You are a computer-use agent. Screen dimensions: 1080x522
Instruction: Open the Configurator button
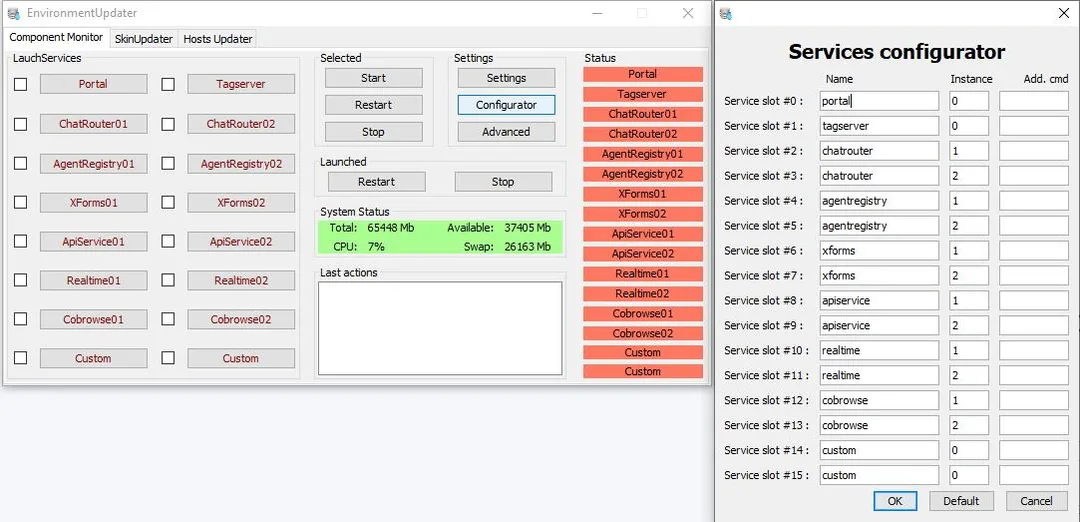click(506, 105)
